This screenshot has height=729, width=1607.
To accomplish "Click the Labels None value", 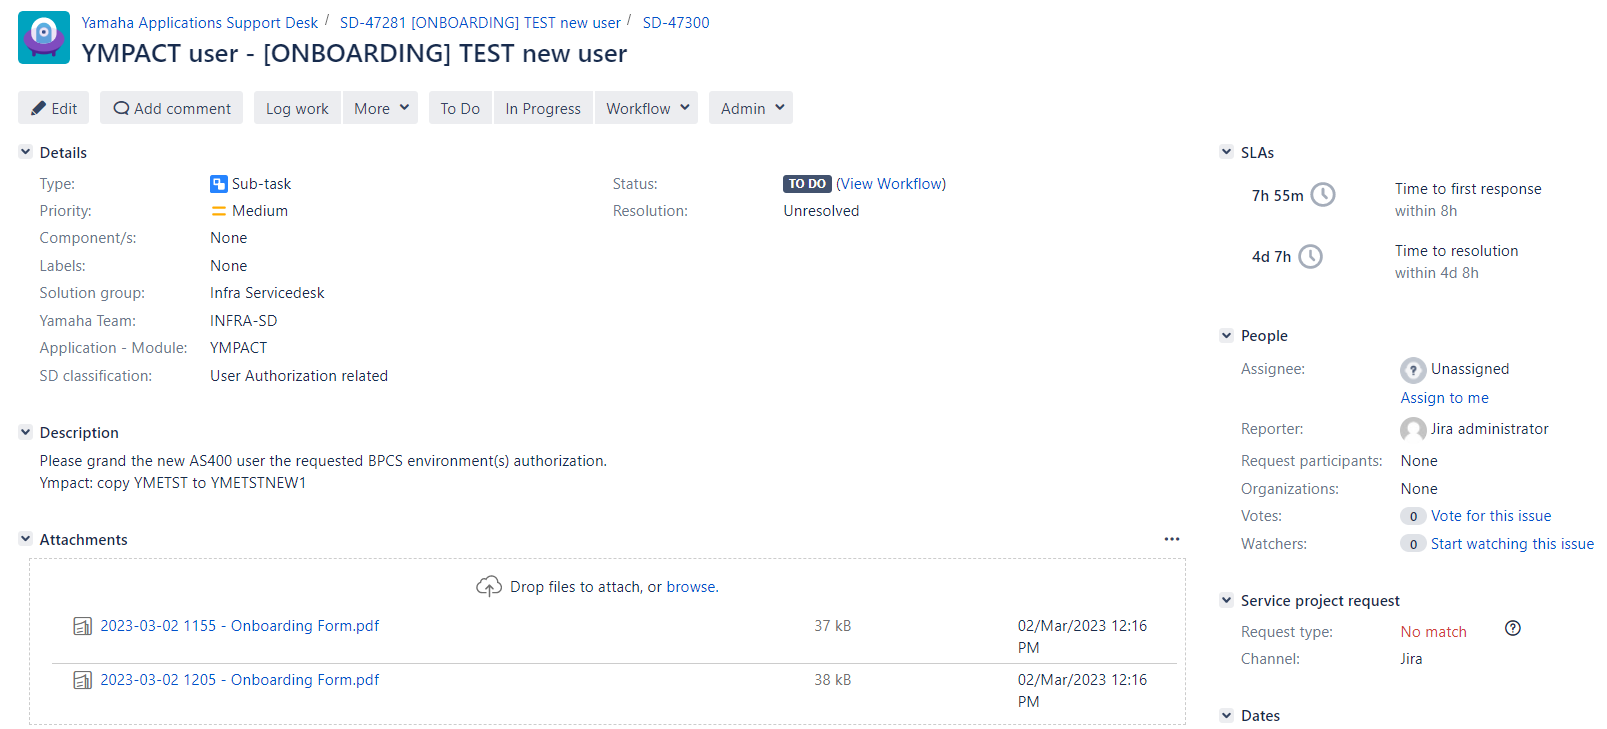I will 228,266.
